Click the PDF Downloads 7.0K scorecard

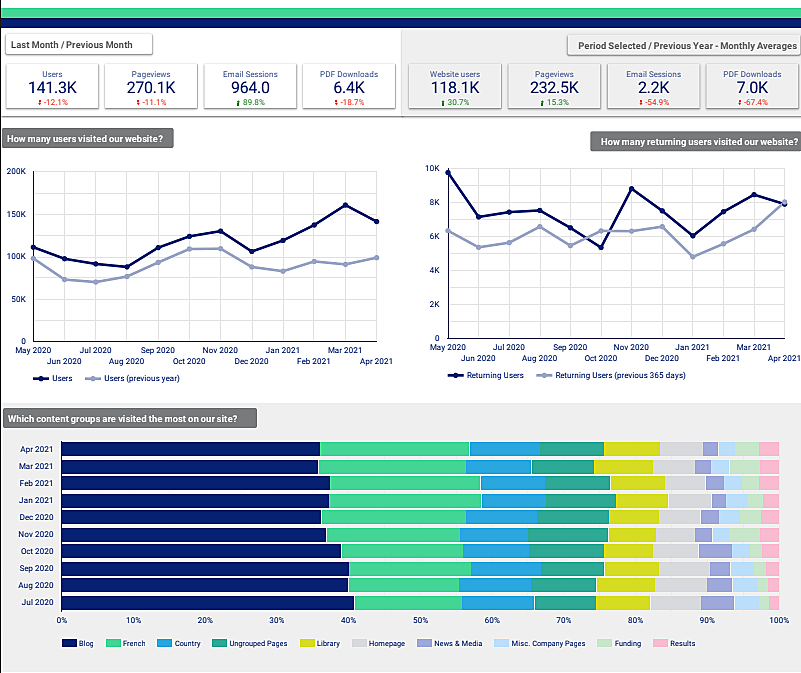click(752, 87)
